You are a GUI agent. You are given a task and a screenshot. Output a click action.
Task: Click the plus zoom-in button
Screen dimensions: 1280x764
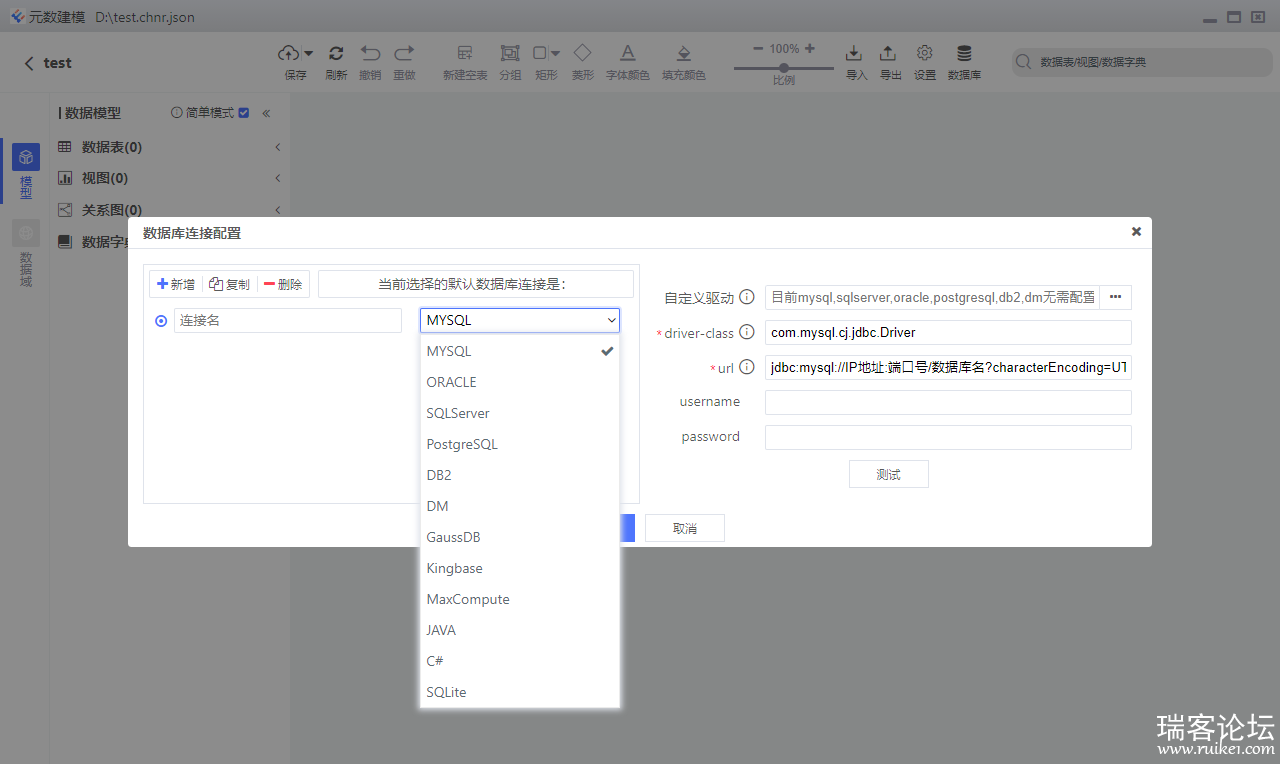tap(809, 48)
